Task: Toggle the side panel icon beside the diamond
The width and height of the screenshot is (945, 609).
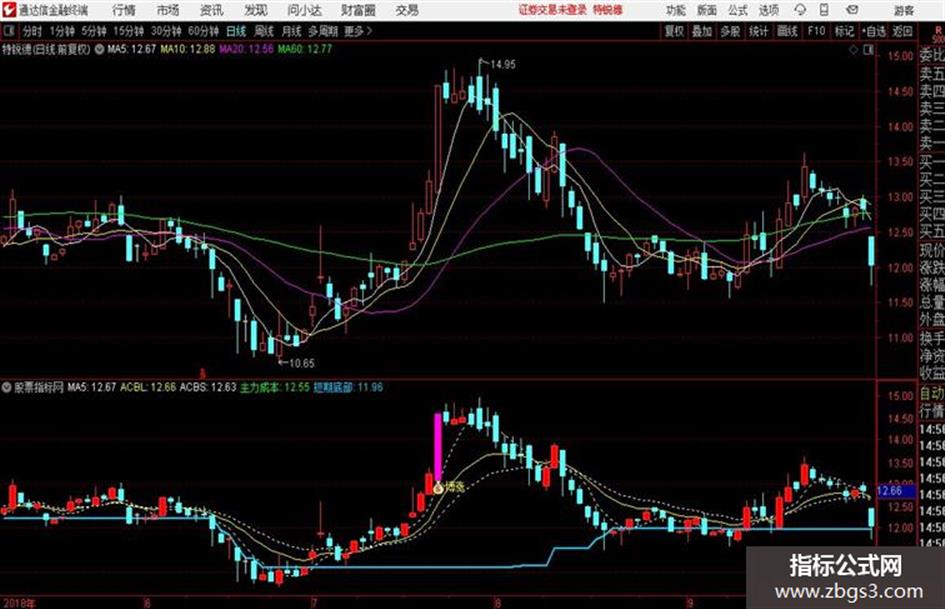Action: (868, 50)
